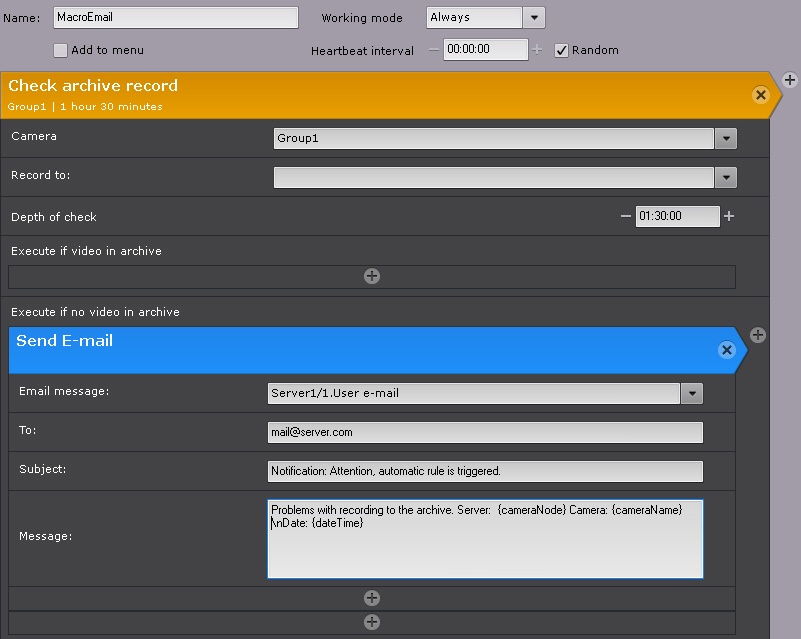The image size is (801, 639).
Task: Expand the Email message dropdown
Action: coord(691,393)
